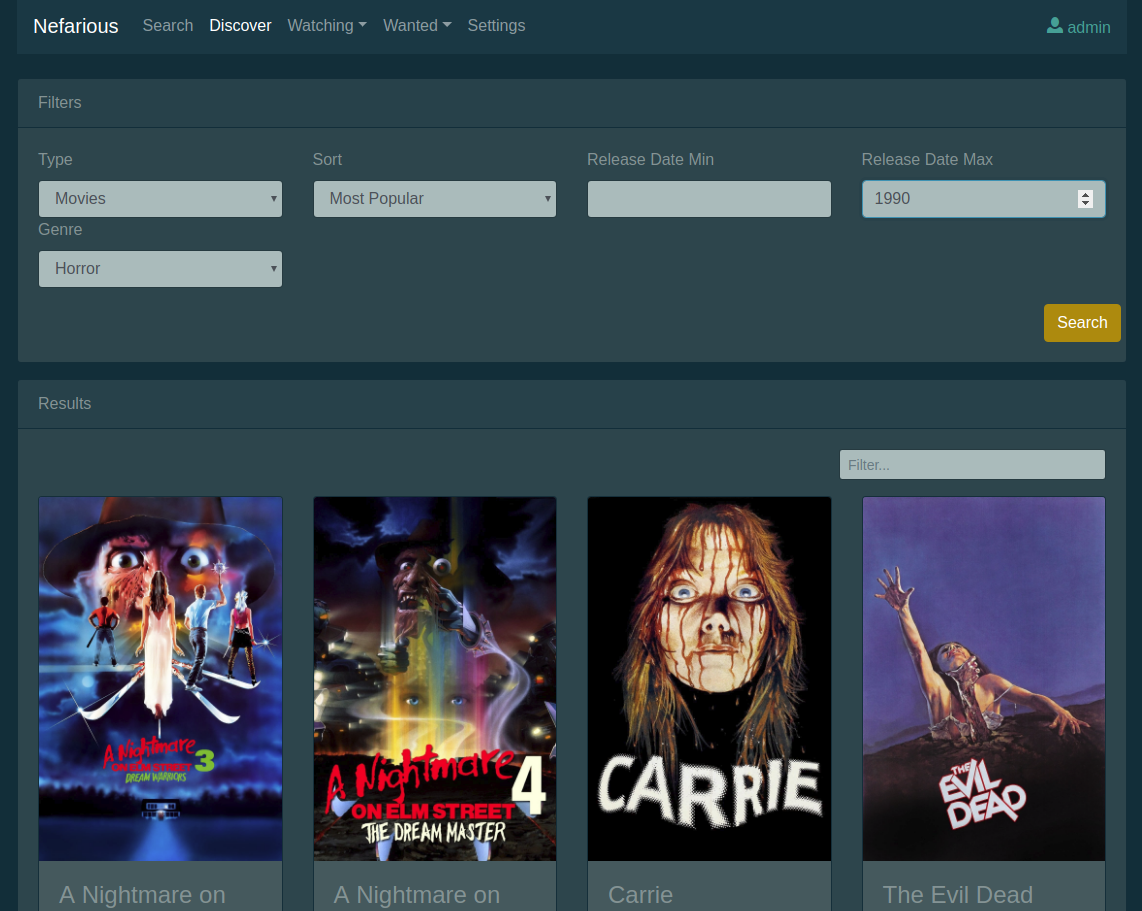Open A Nightmare on Elm Street 3 poster

point(160,679)
